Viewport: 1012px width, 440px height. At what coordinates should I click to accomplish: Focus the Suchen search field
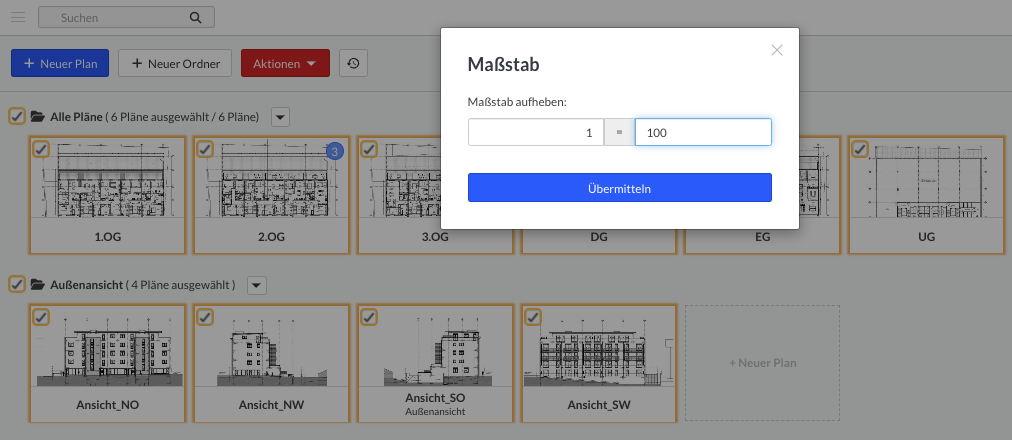[x=126, y=18]
